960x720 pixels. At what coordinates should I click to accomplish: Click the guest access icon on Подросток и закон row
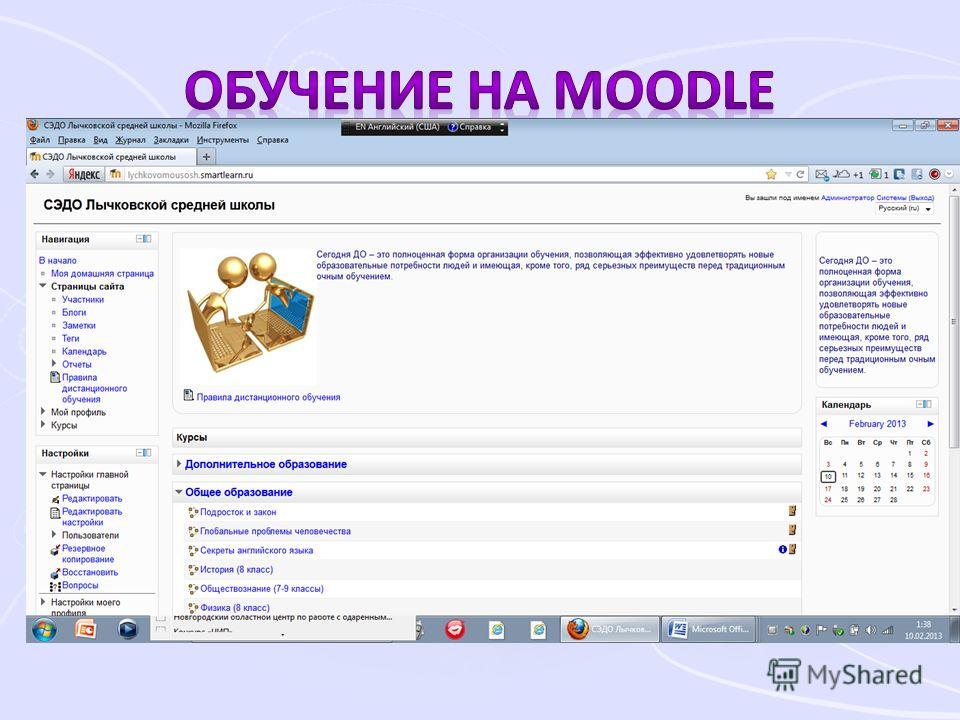click(x=792, y=511)
